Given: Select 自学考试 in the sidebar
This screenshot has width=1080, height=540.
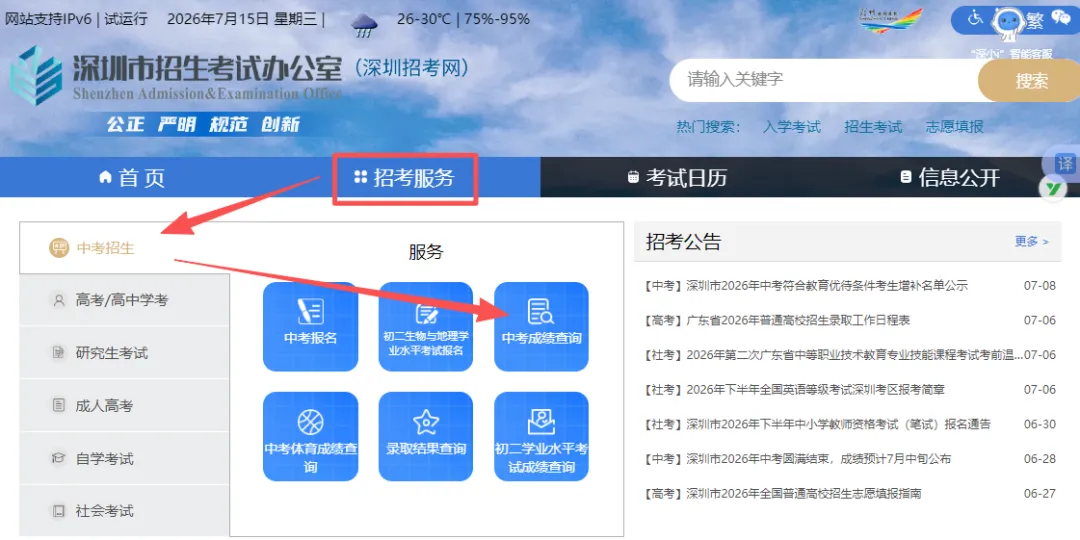Looking at the screenshot, I should pyautogui.click(x=124, y=459).
